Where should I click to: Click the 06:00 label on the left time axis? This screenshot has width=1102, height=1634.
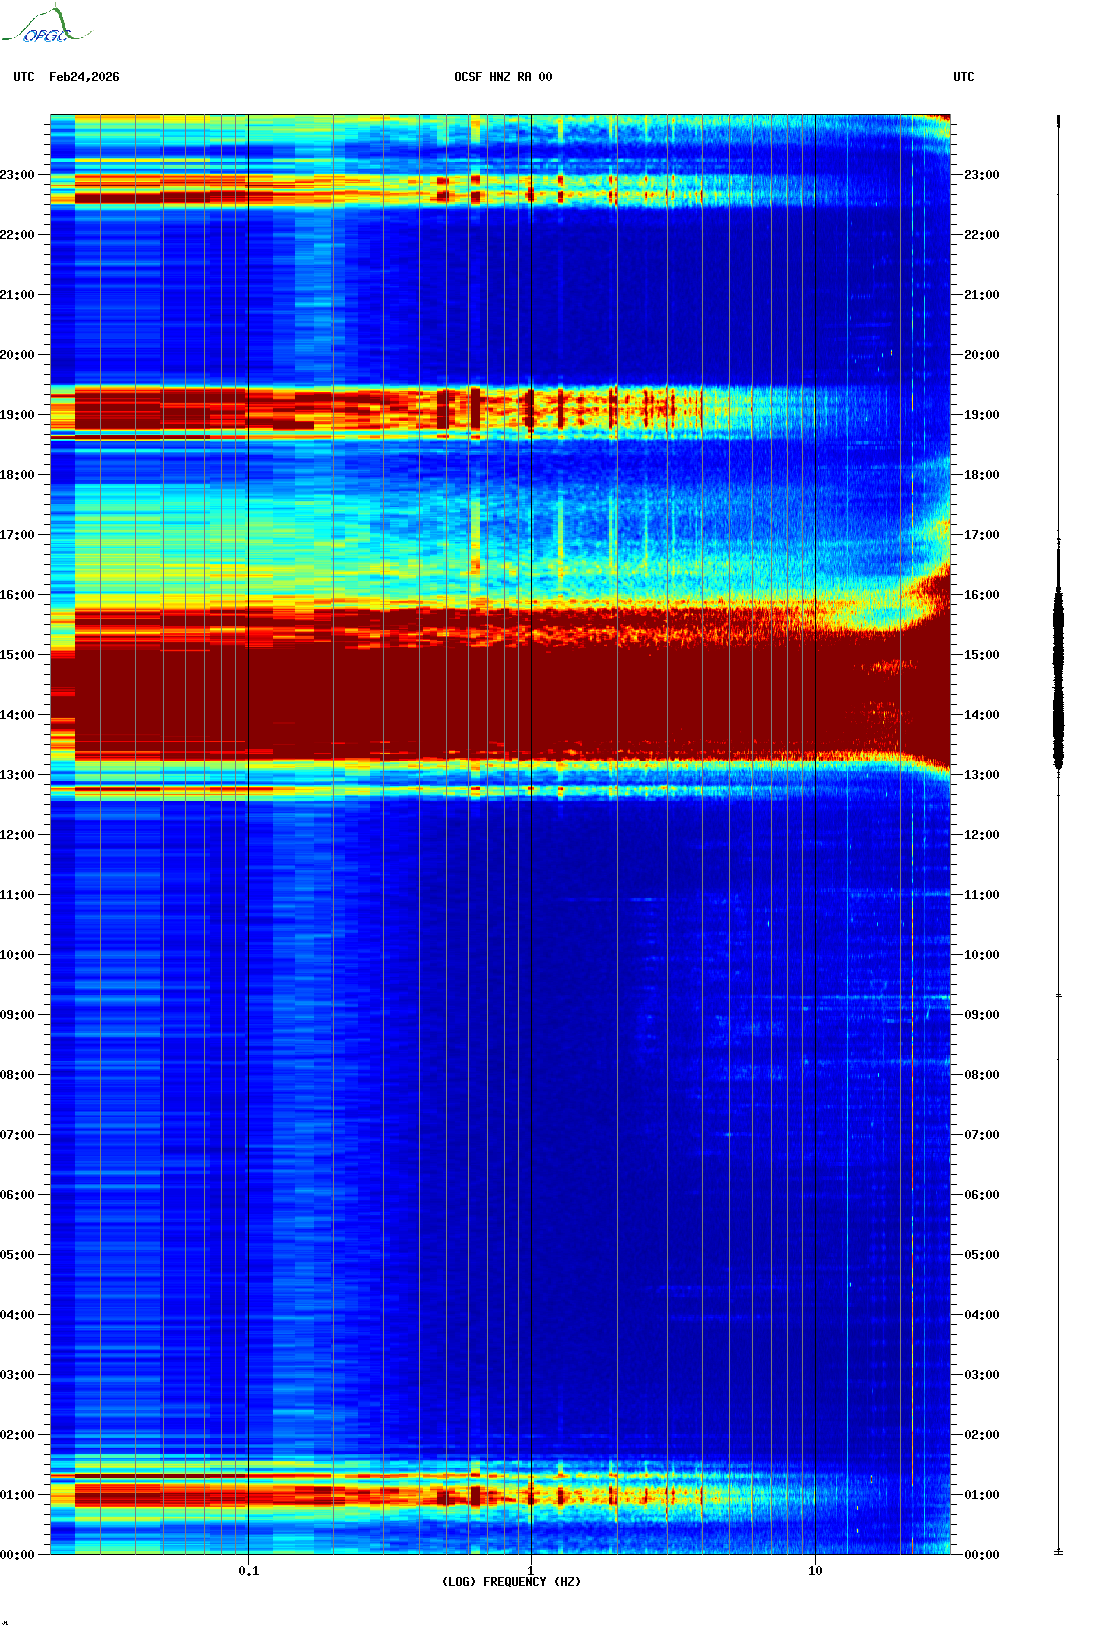point(17,1195)
